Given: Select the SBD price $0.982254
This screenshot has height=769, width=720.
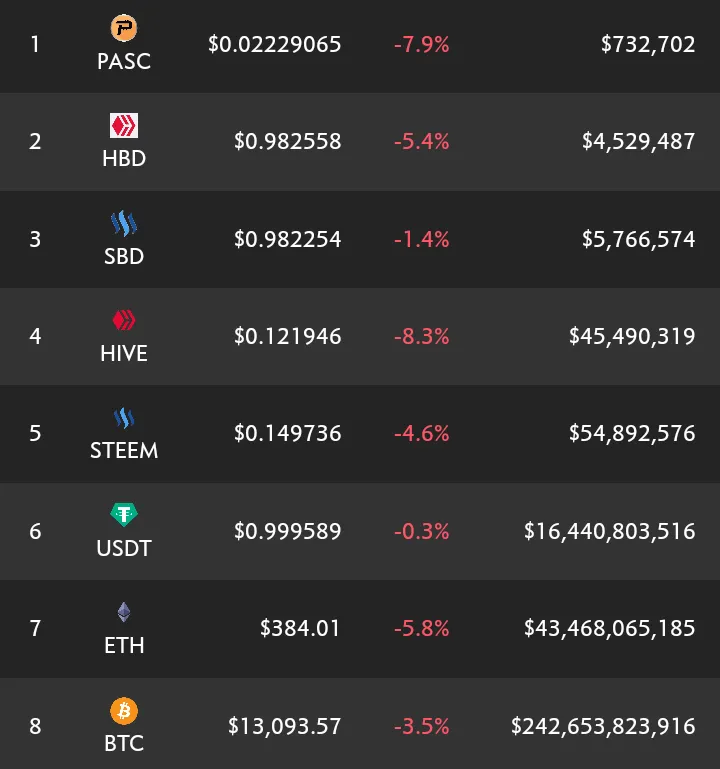Looking at the screenshot, I should (x=287, y=239).
